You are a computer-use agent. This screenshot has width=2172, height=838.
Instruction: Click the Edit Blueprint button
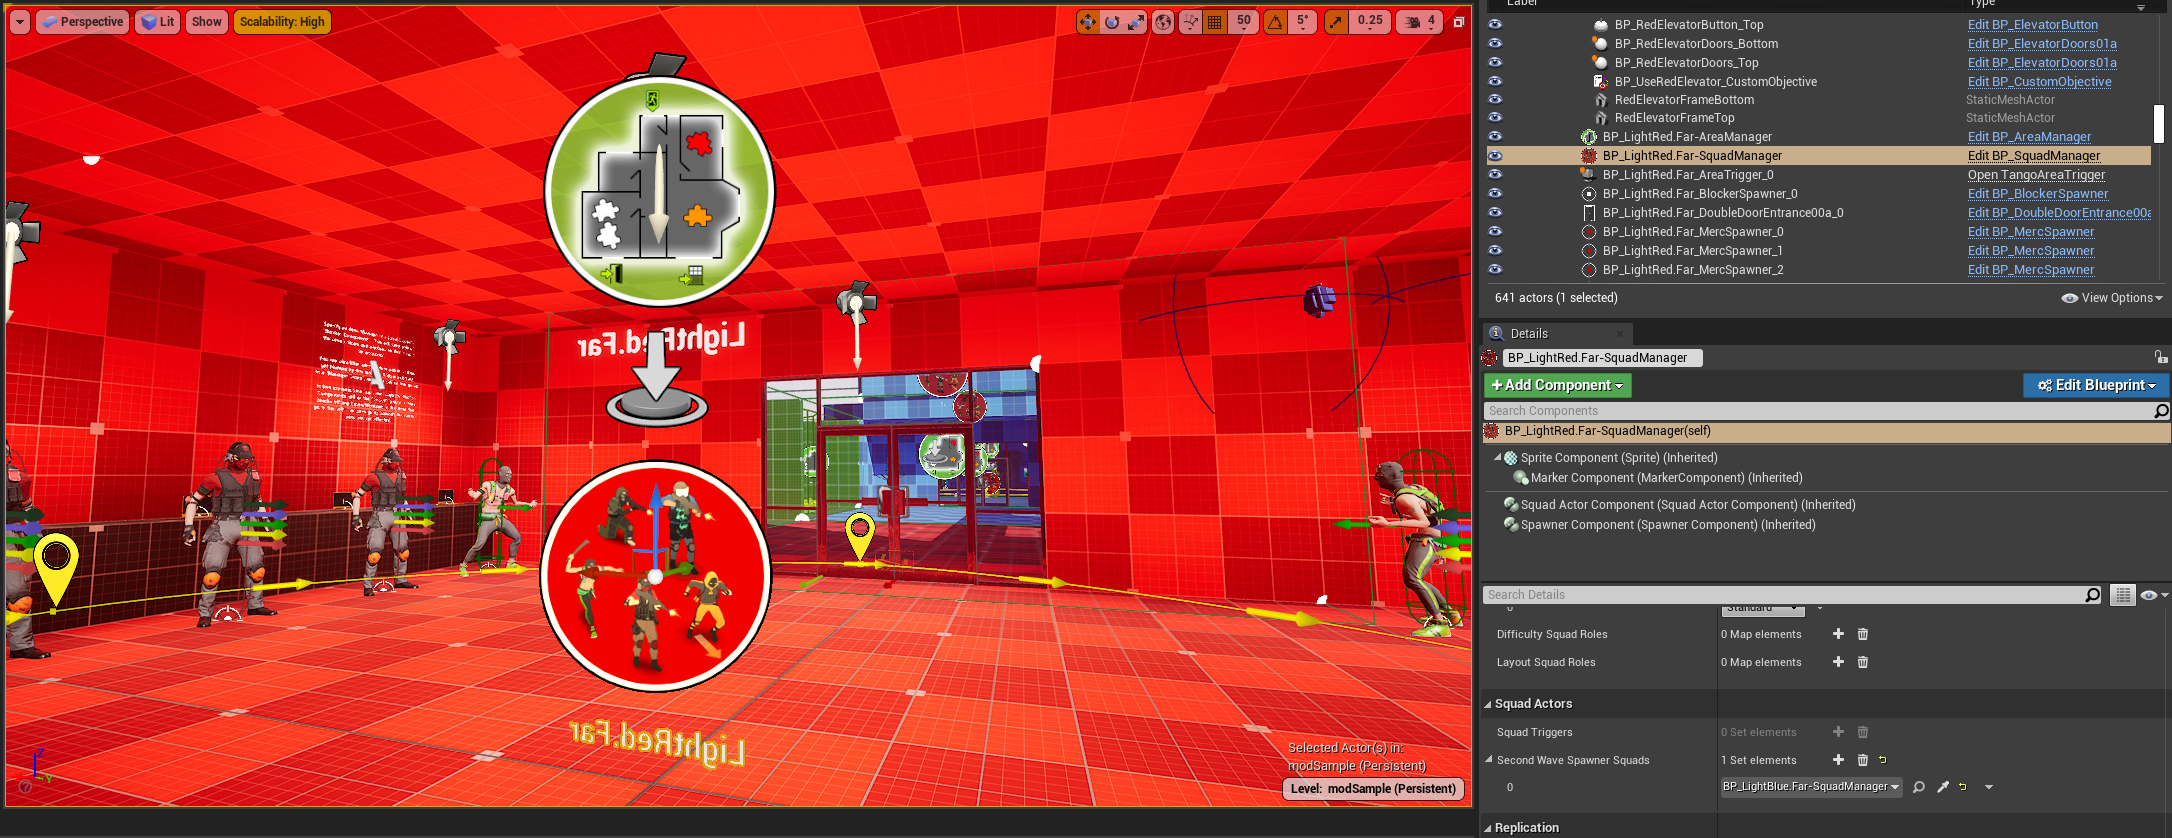pyautogui.click(x=2096, y=385)
